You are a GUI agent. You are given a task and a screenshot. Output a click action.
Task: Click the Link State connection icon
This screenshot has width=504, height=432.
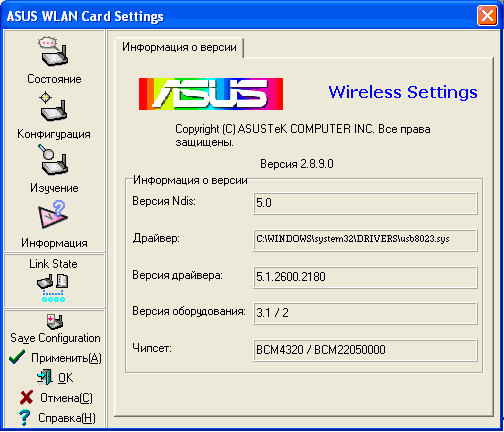pyautogui.click(x=53, y=288)
